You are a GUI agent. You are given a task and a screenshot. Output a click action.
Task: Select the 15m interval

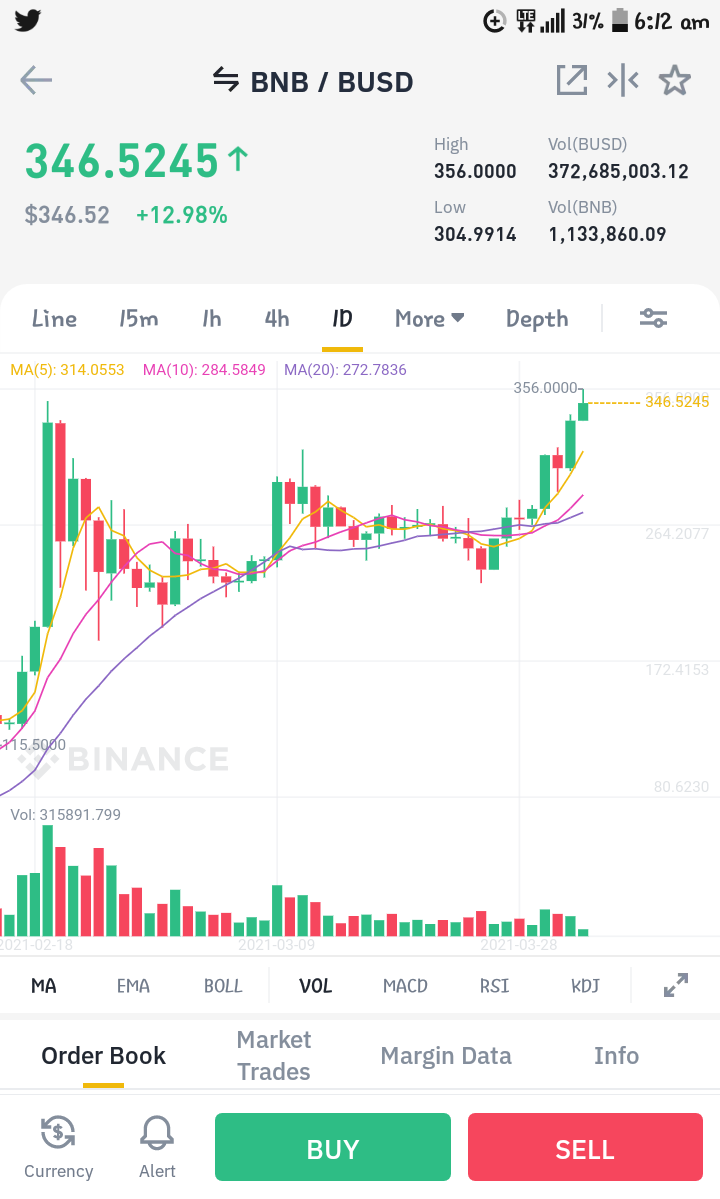click(x=138, y=319)
